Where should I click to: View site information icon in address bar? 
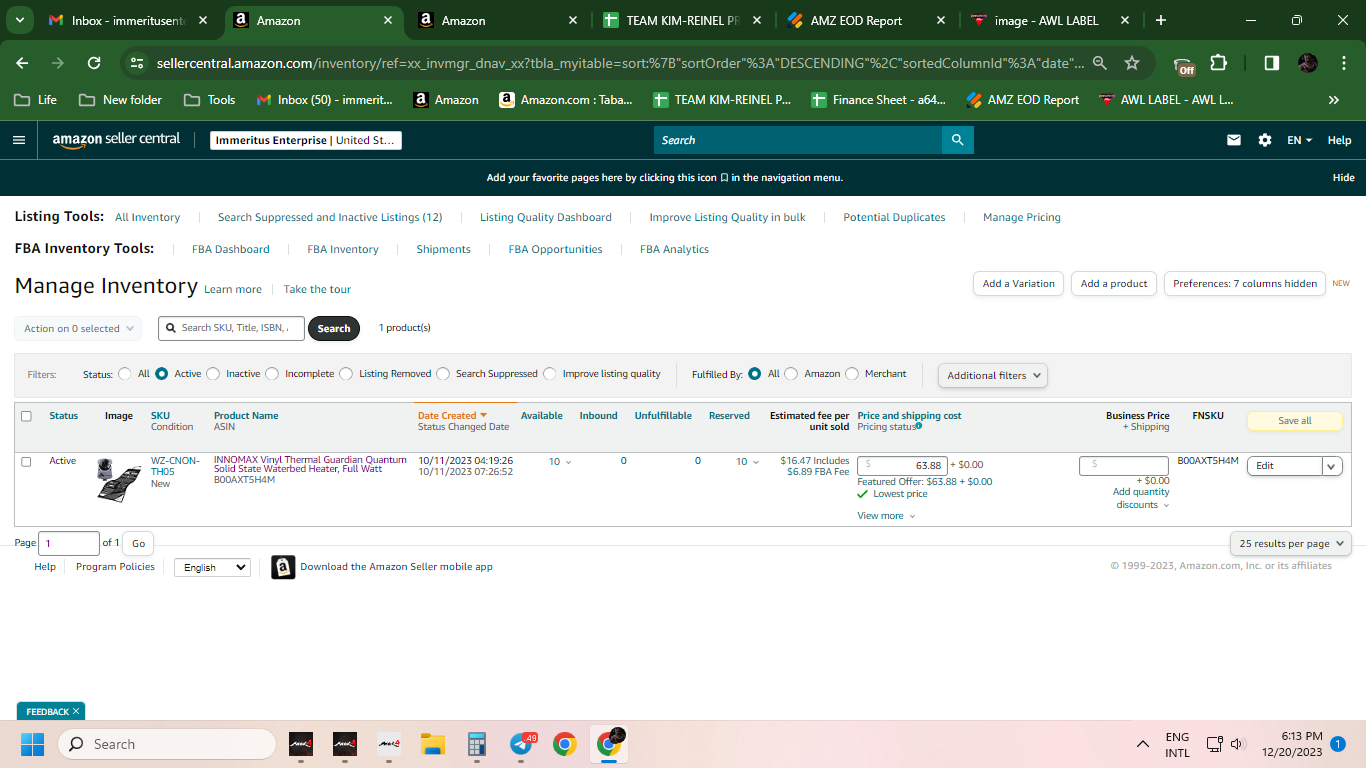pos(137,63)
